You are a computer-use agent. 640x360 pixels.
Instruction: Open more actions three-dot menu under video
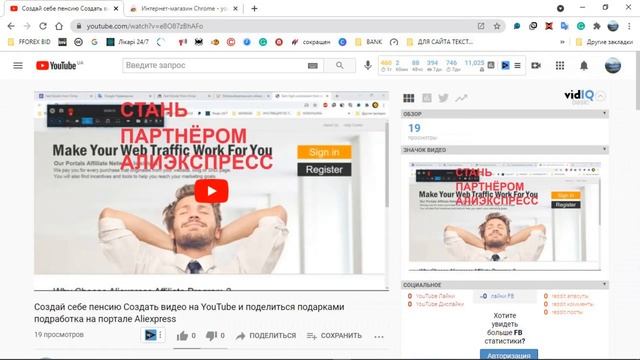[x=379, y=336]
